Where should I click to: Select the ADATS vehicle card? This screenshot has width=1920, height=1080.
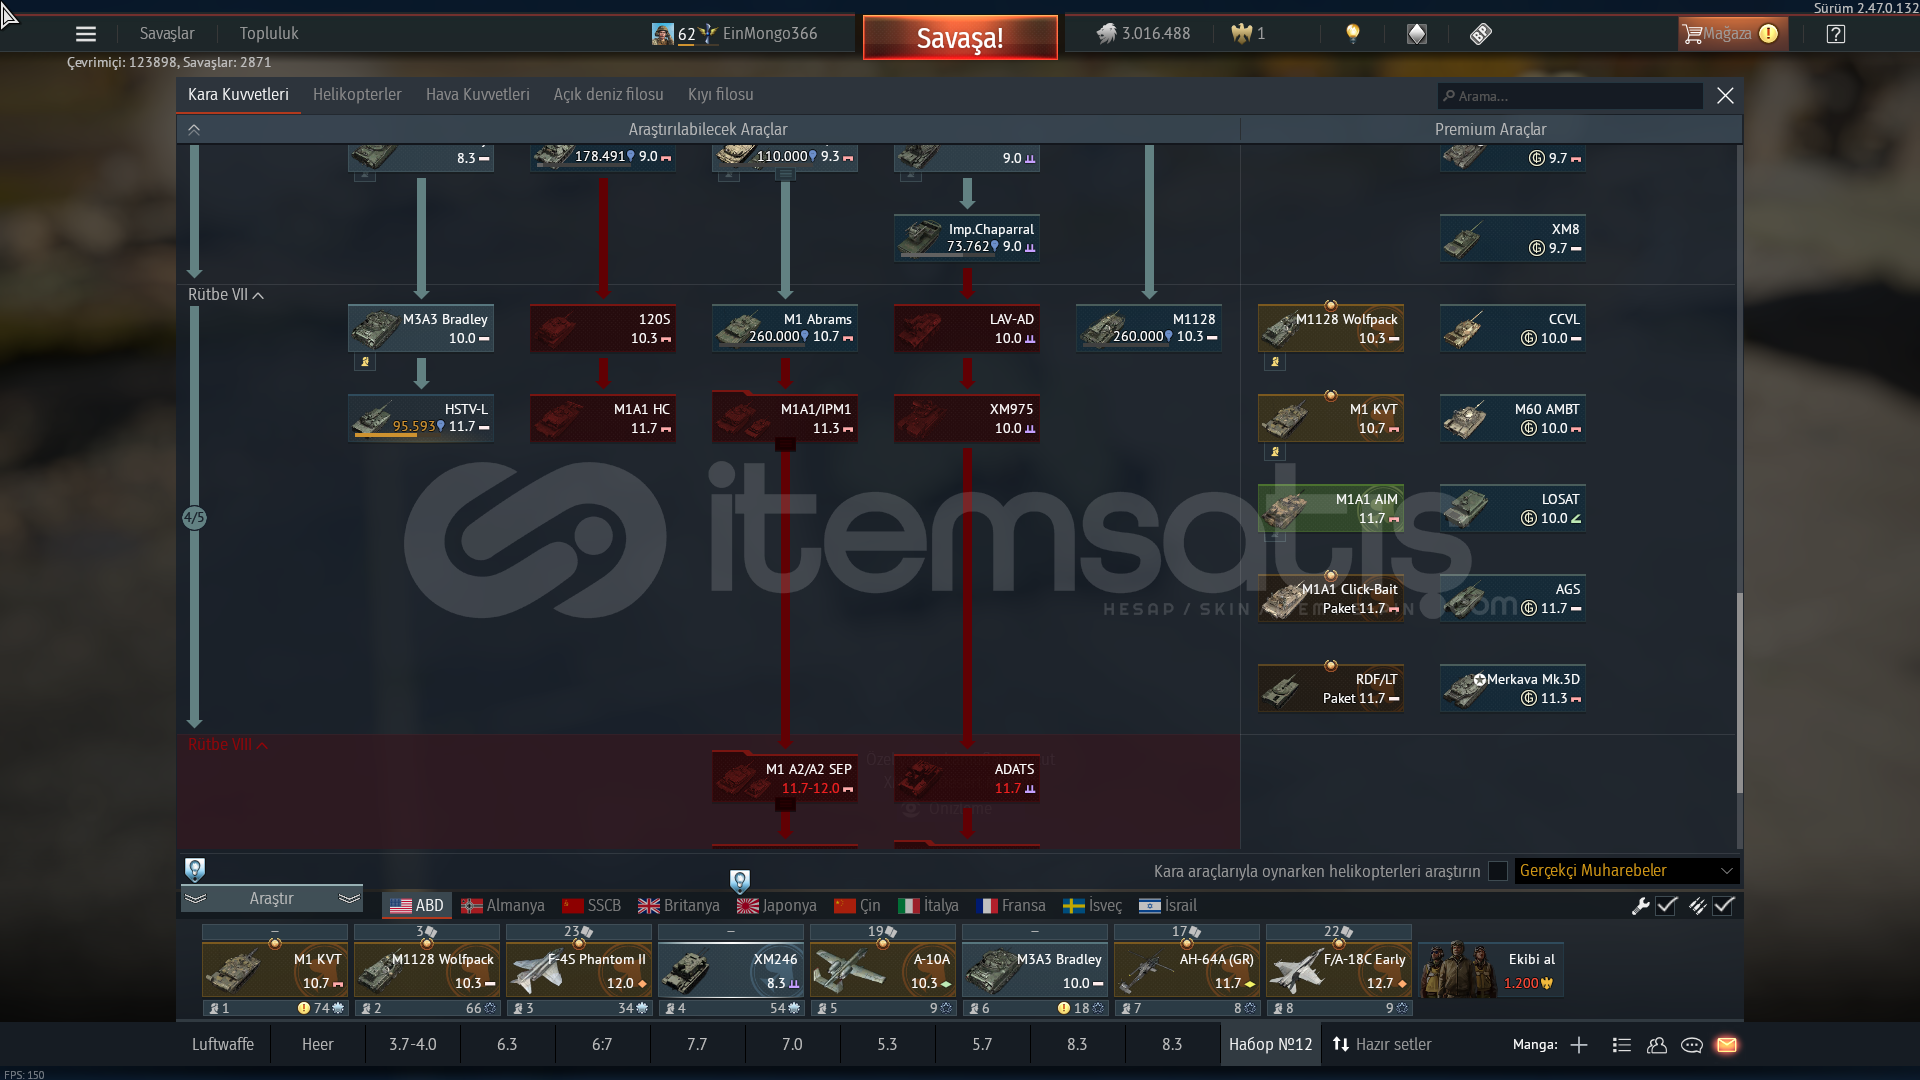tap(967, 778)
